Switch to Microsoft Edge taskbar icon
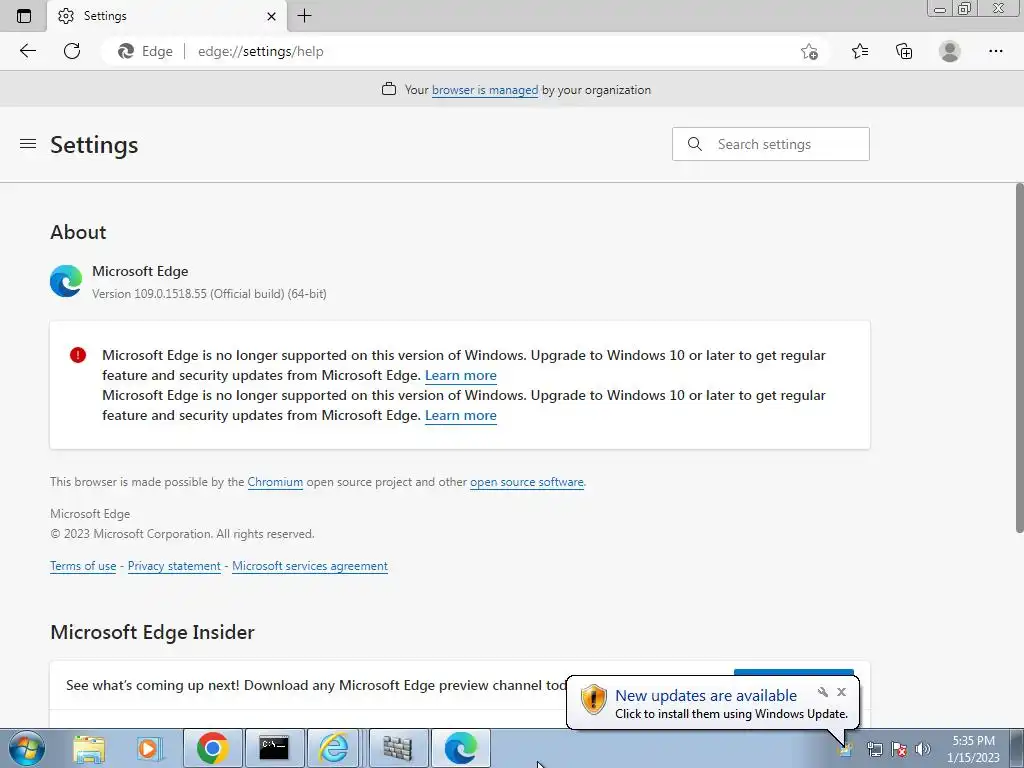The width and height of the screenshot is (1024, 768). click(x=460, y=748)
